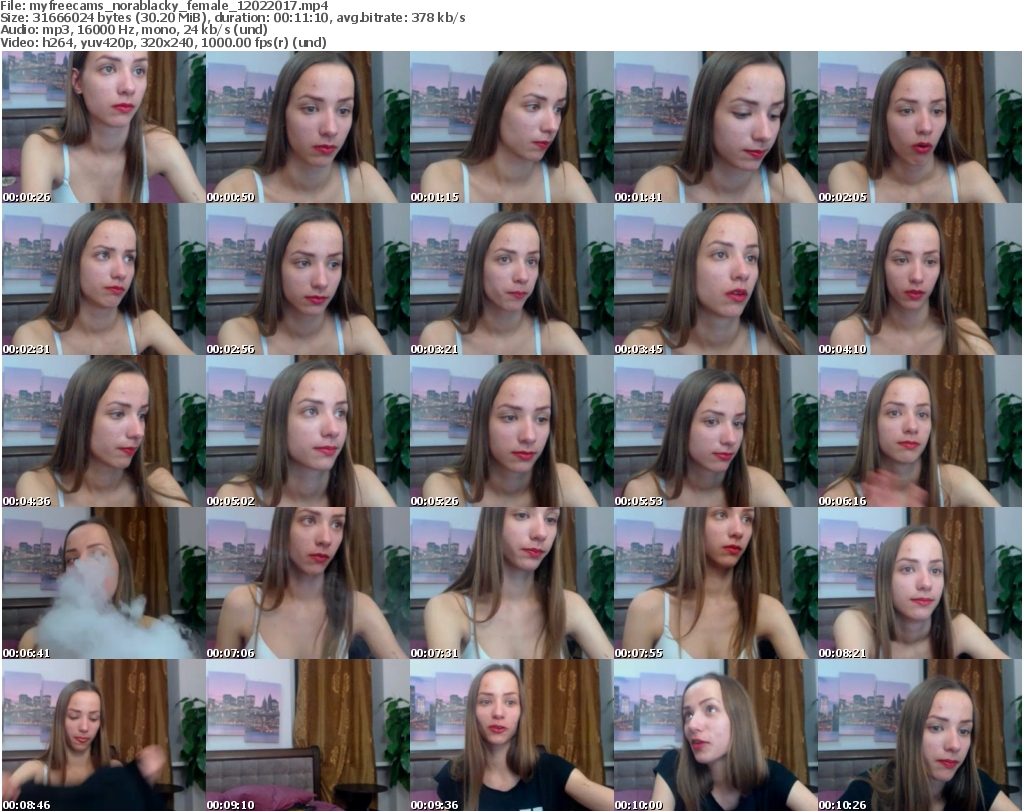
Task: View the 00:10:26 thumbnail
Action: [920, 735]
